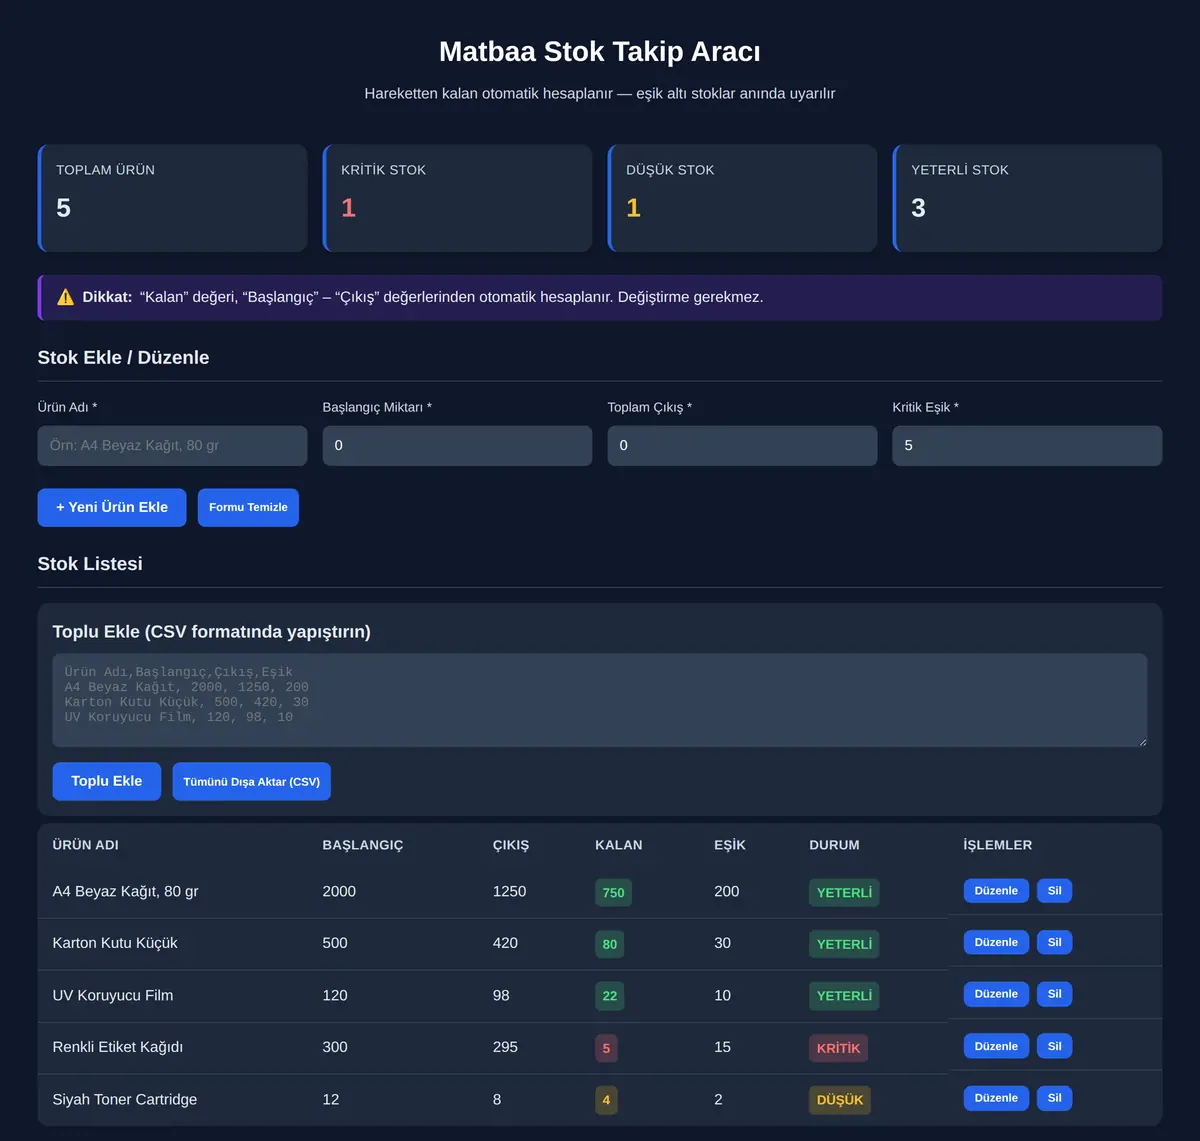Image resolution: width=1200 pixels, height=1141 pixels.
Task: Edit the Karton Kutu Küçük row
Action: point(996,942)
